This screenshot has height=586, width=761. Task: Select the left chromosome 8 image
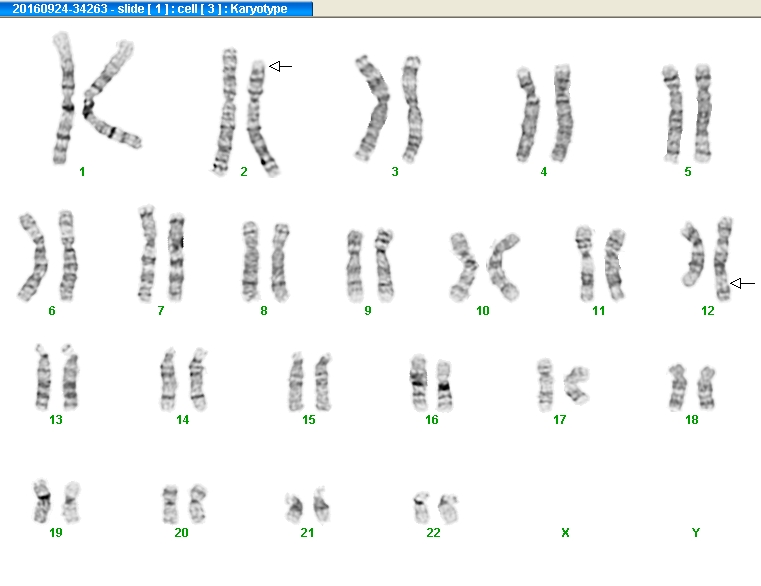pyautogui.click(x=250, y=261)
